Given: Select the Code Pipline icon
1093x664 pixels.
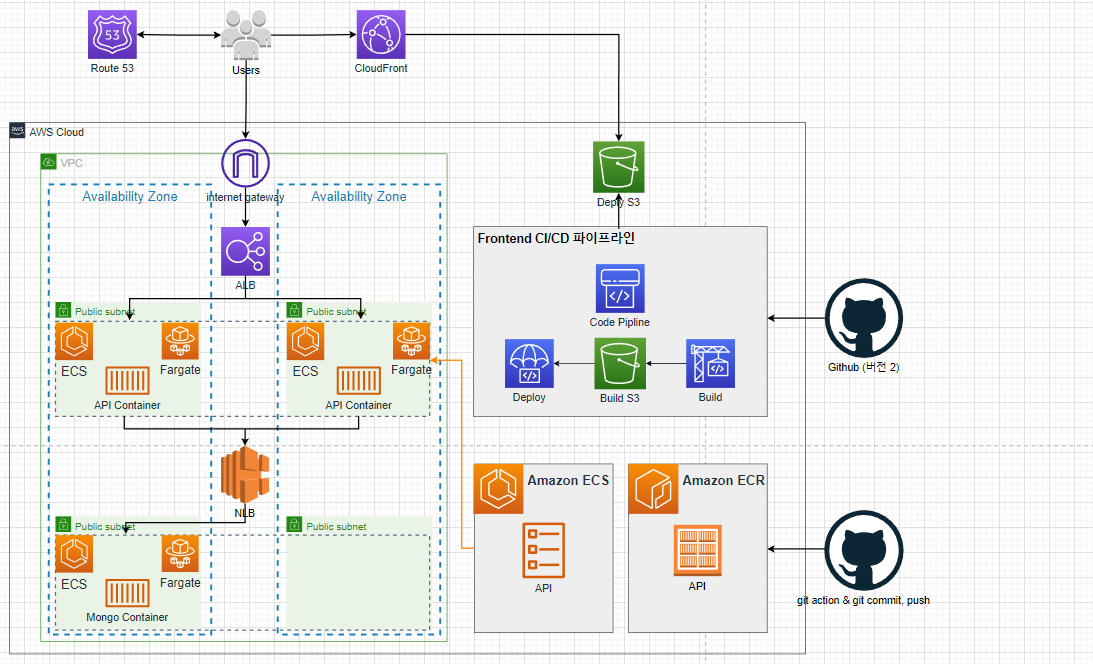Looking at the screenshot, I should pos(620,288).
